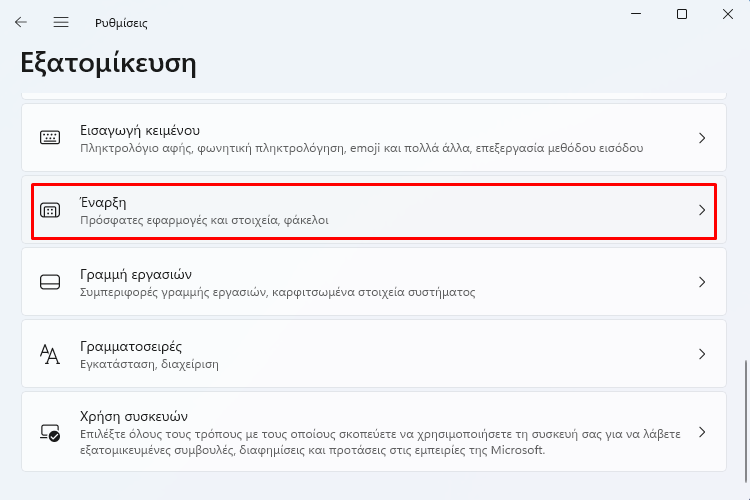Click the Γραμμή εργασιών taskbar icon
This screenshot has height=500, width=750.
(x=50, y=282)
